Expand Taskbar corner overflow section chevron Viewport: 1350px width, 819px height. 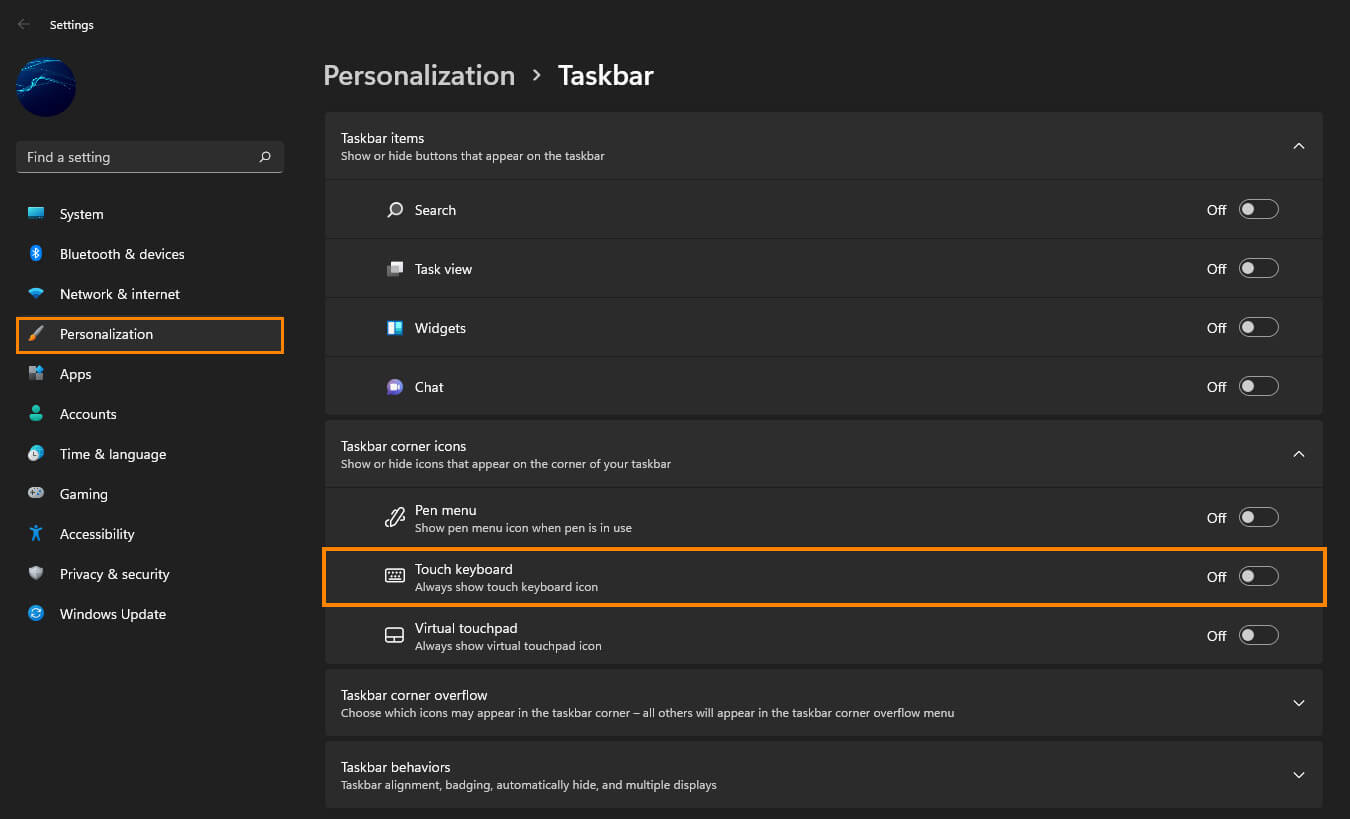click(1299, 703)
